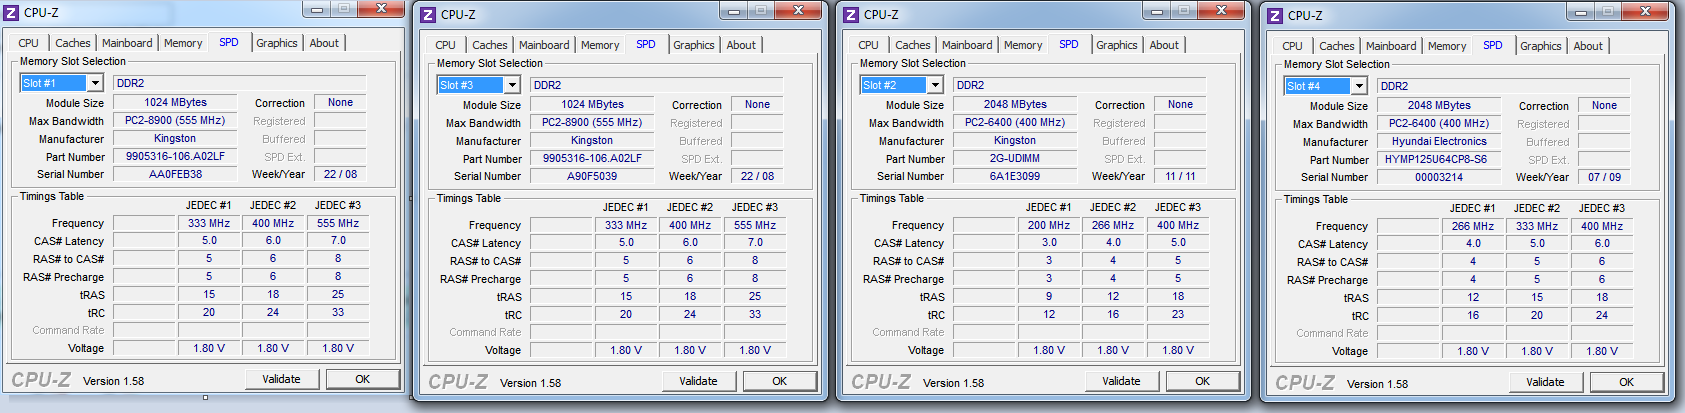Open Caches tab in Slot #2 window
Screen dimensions: 1685x413
(x=912, y=45)
